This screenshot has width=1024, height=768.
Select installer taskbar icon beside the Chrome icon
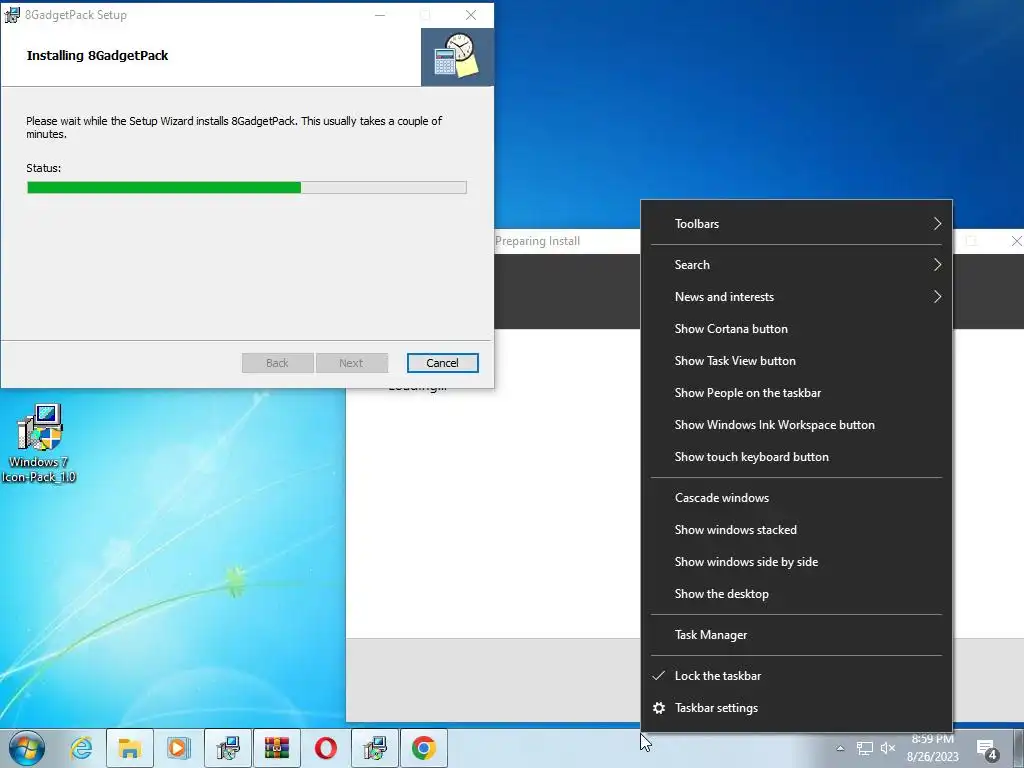pyautogui.click(x=375, y=748)
